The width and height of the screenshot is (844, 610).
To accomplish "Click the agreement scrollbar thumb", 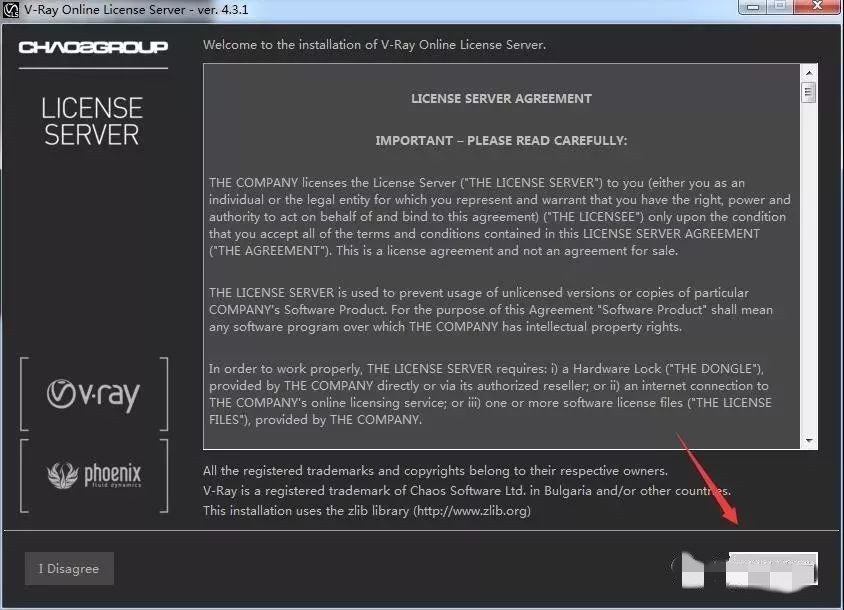I will click(x=808, y=92).
